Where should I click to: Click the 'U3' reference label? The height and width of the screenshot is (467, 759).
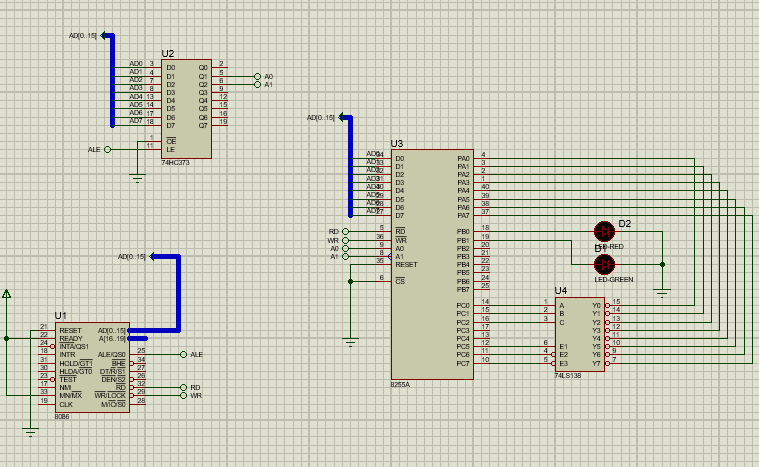click(396, 144)
